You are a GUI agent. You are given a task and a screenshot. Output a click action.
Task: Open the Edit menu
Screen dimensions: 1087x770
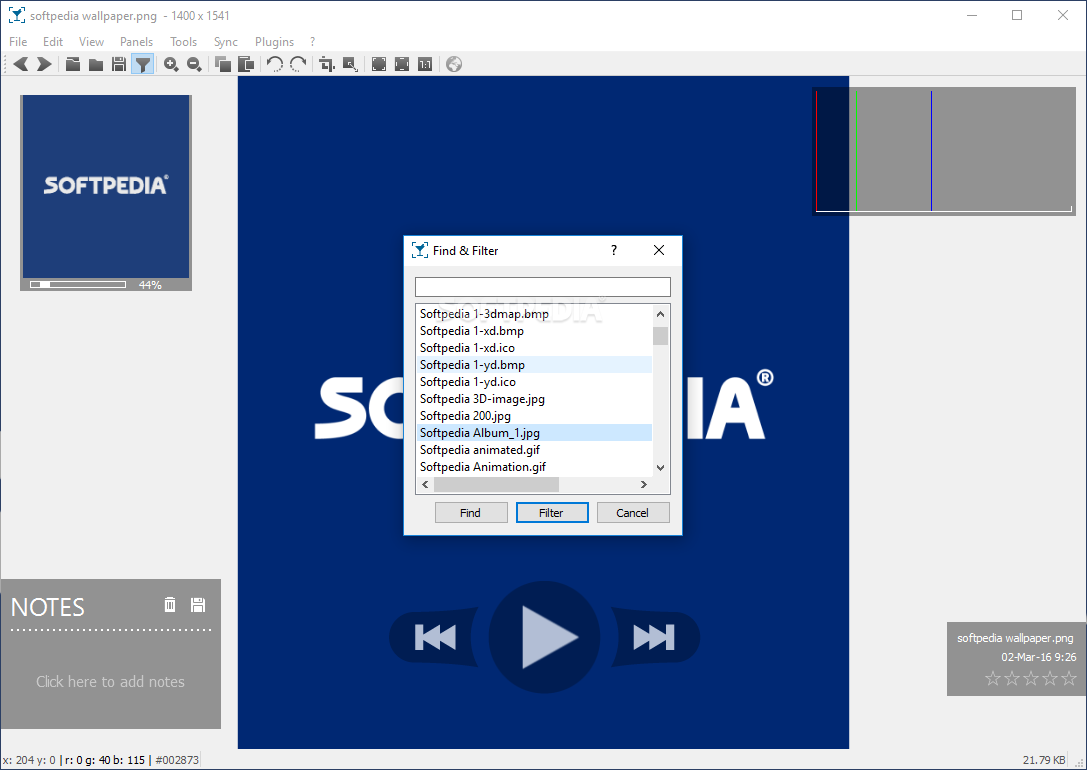point(53,42)
